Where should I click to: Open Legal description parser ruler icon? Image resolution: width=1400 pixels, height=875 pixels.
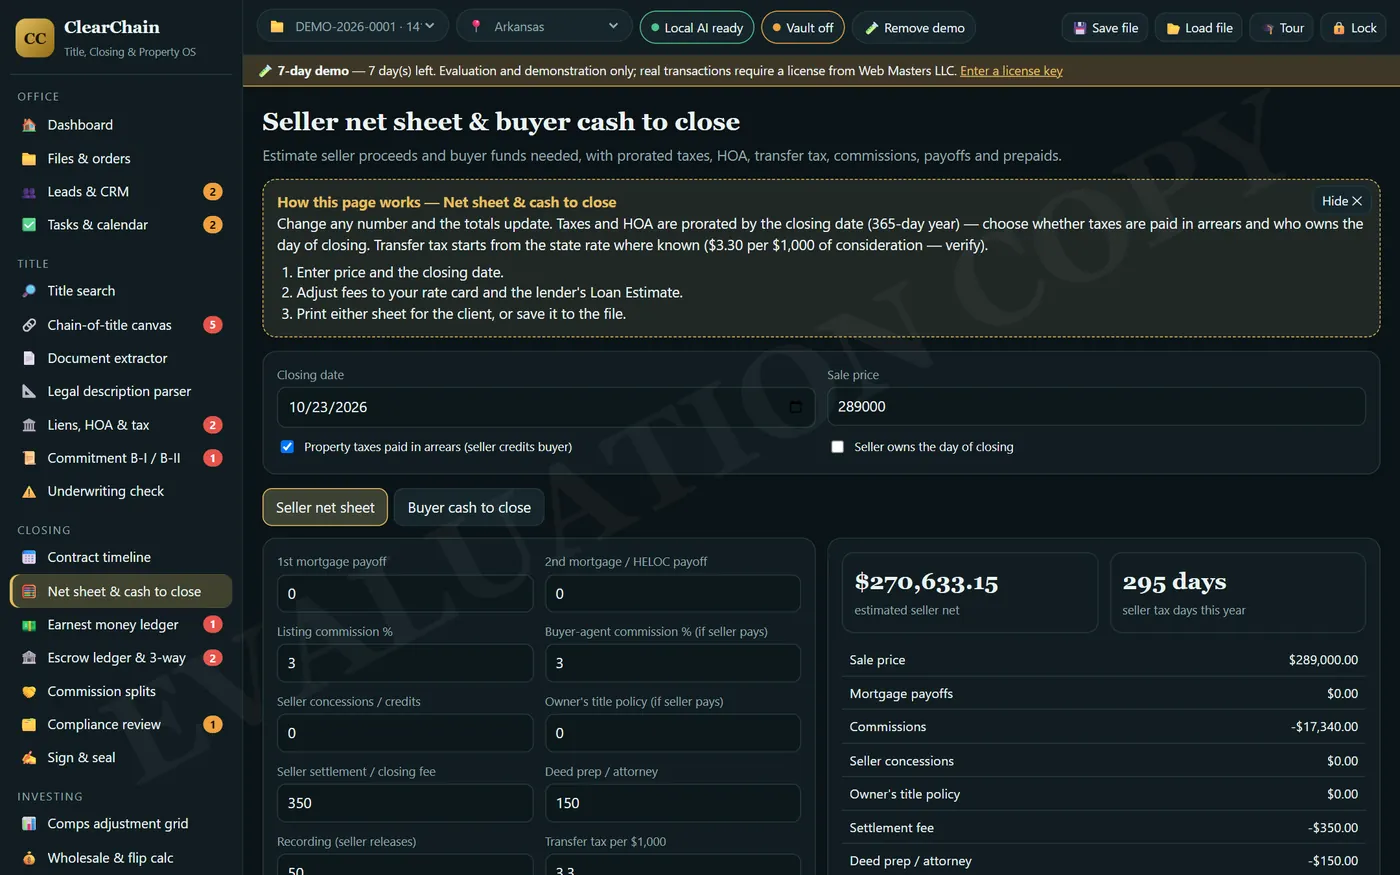point(29,391)
